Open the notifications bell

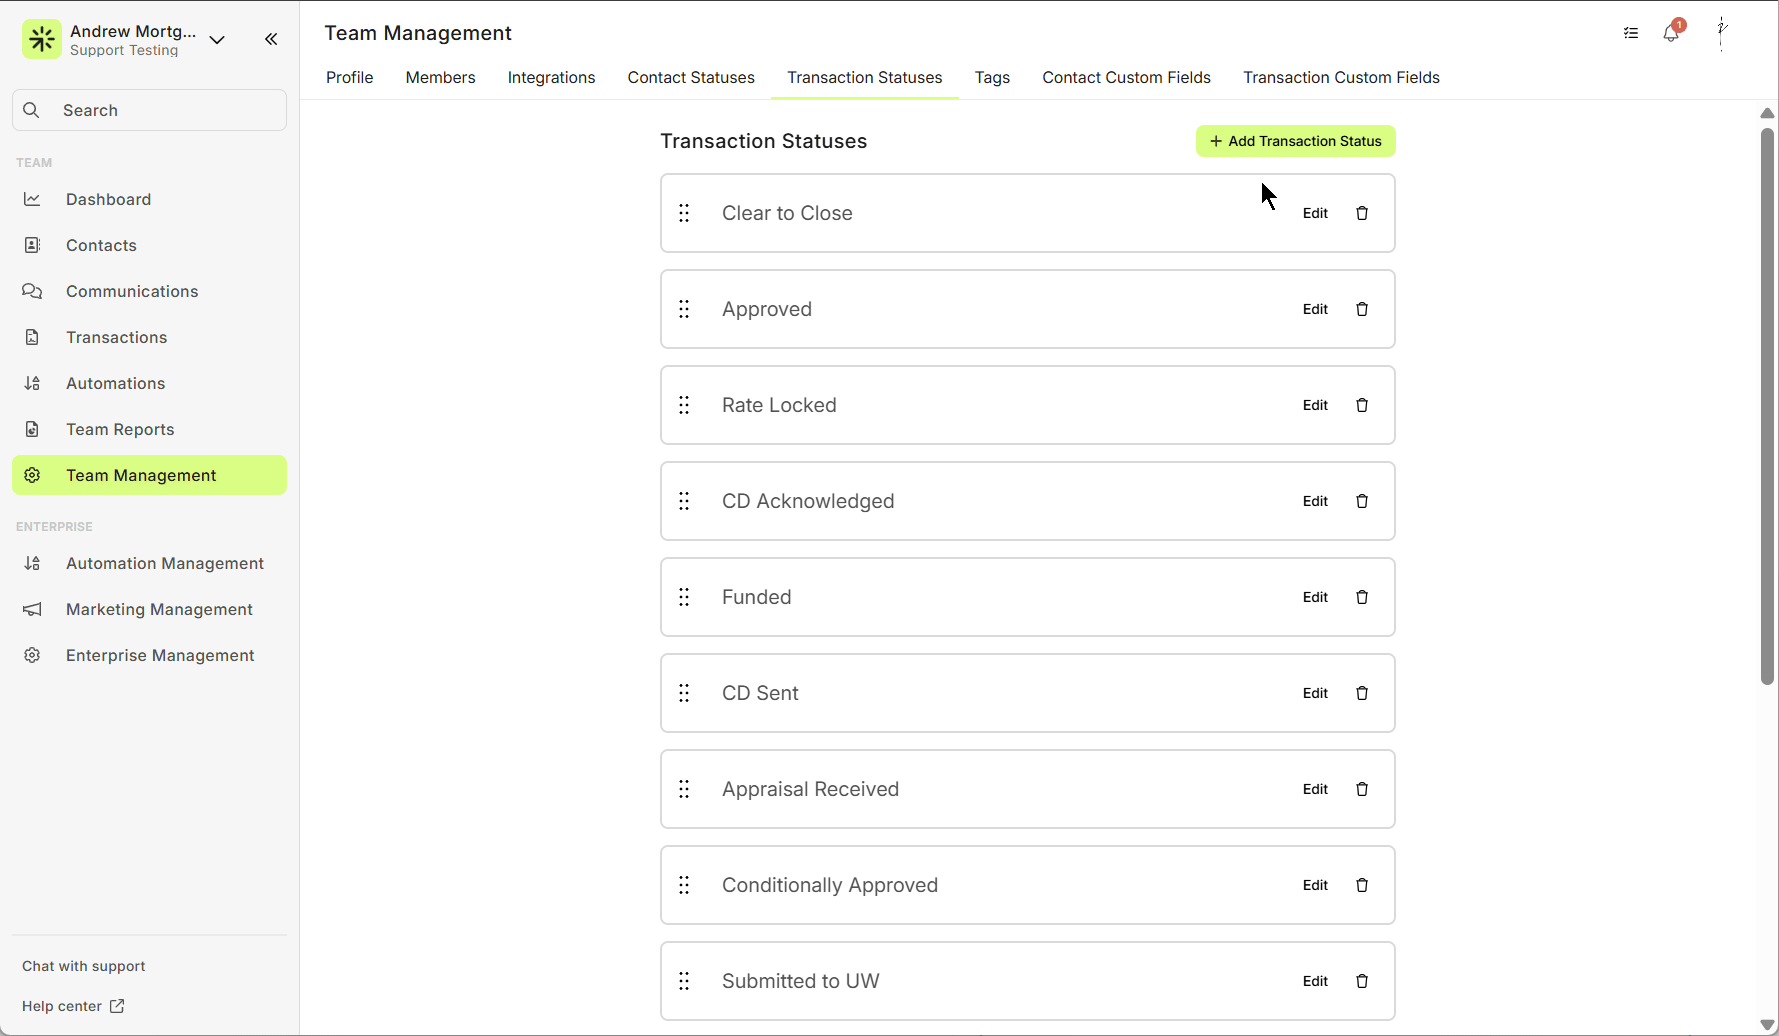(x=1671, y=33)
